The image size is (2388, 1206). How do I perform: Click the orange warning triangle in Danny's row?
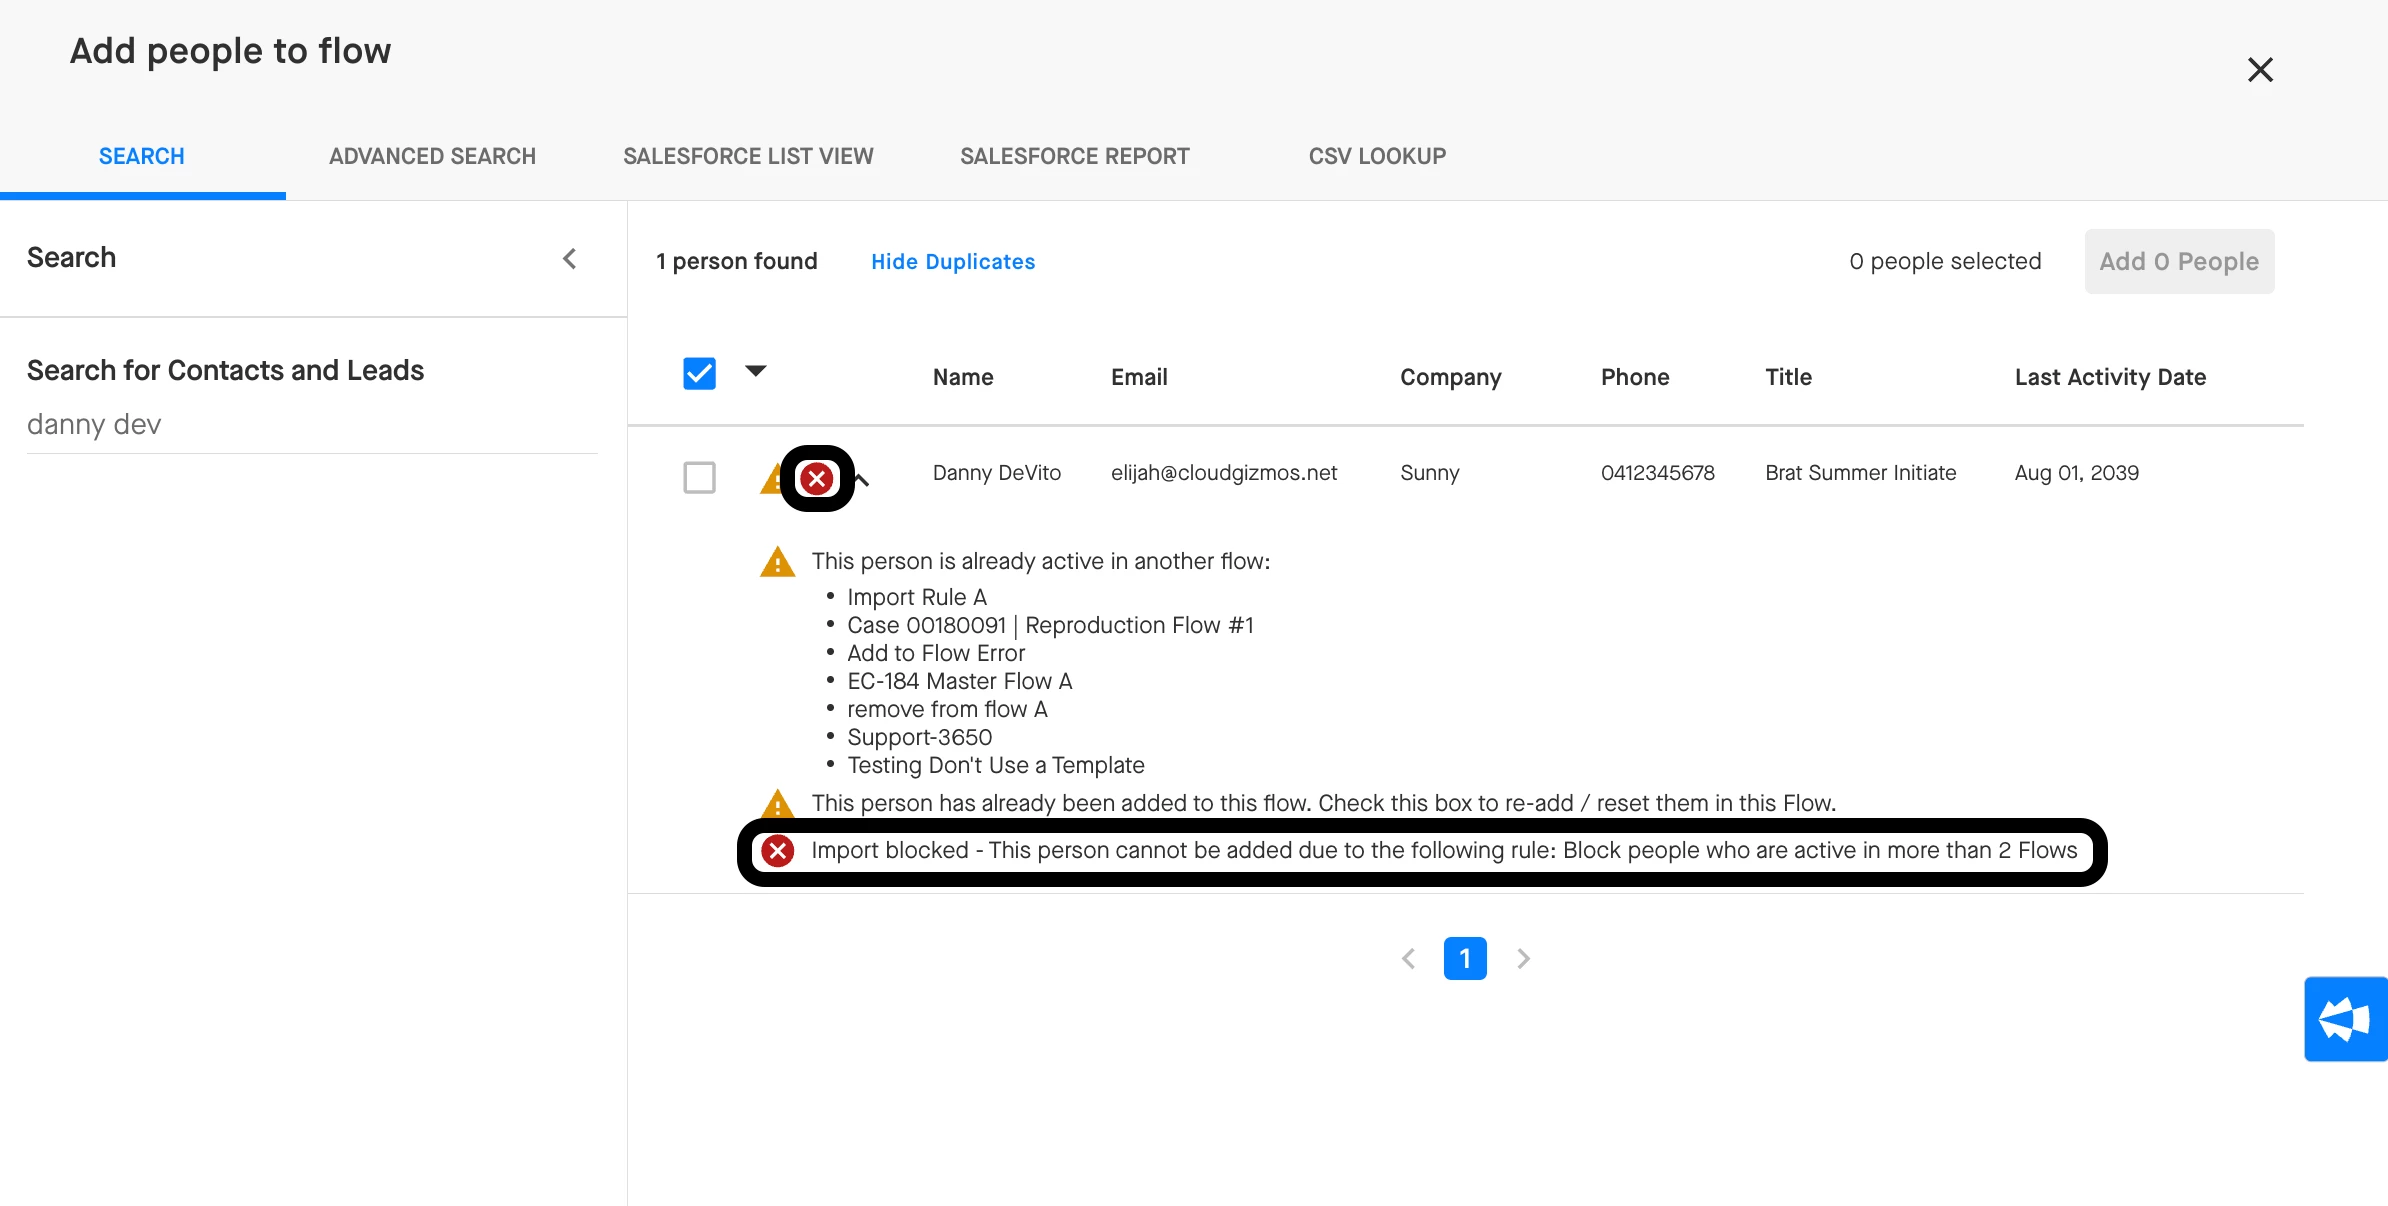tap(770, 480)
